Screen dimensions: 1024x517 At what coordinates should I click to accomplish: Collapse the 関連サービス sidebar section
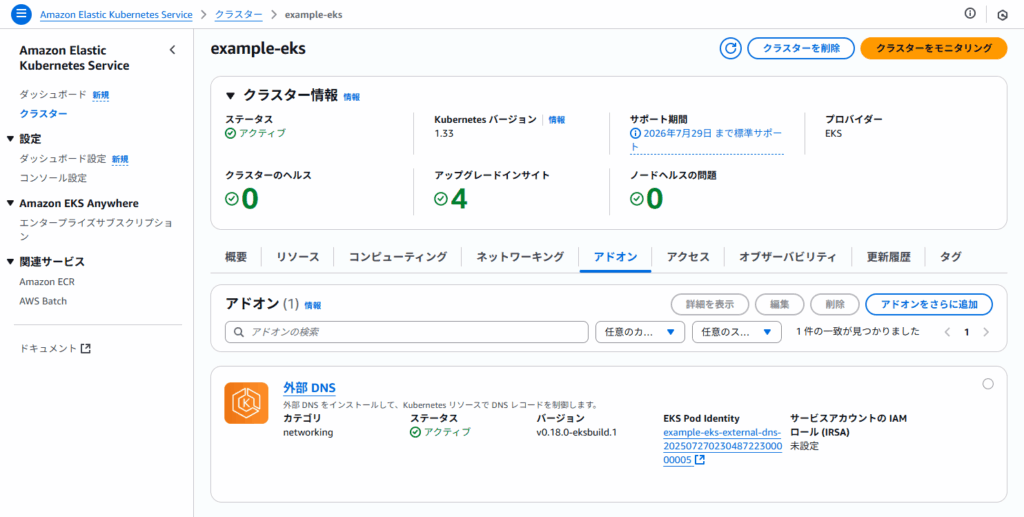click(10, 262)
